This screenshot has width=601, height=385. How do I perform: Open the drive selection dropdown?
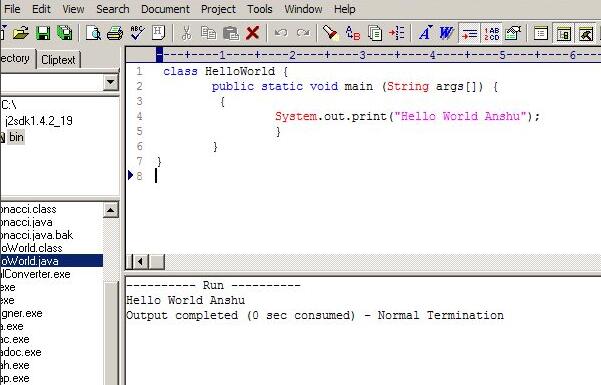[110, 82]
